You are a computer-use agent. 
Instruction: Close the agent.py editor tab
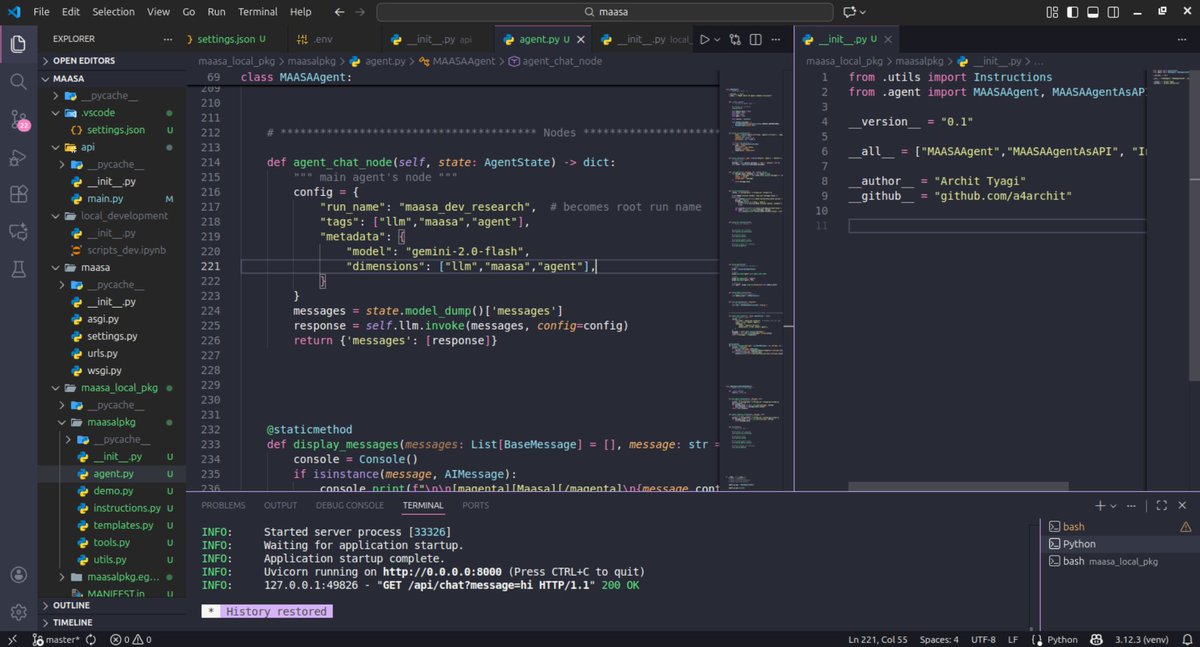pyautogui.click(x=582, y=40)
